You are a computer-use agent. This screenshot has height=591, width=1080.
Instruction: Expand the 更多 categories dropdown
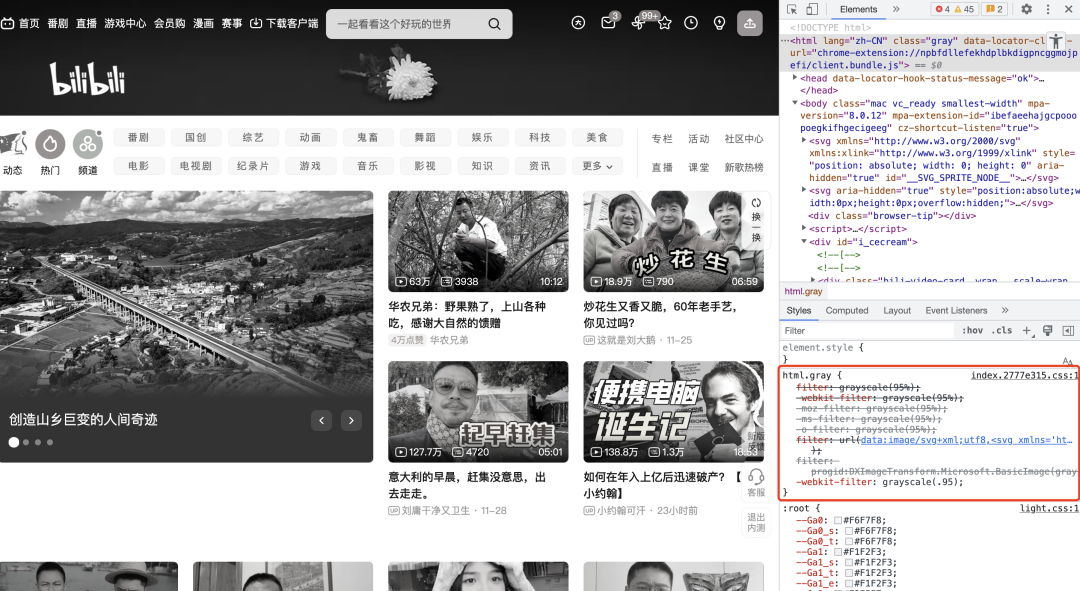597,166
